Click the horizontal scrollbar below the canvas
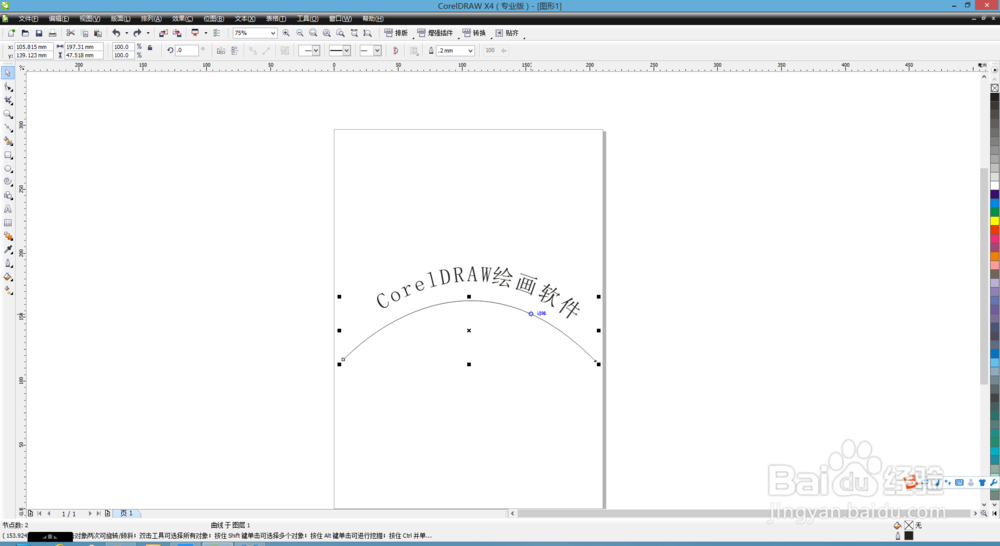 pyautogui.click(x=744, y=513)
